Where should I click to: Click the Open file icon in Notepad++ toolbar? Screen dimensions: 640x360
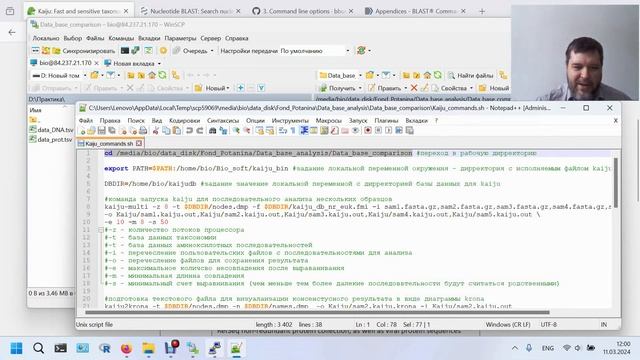click(91, 131)
